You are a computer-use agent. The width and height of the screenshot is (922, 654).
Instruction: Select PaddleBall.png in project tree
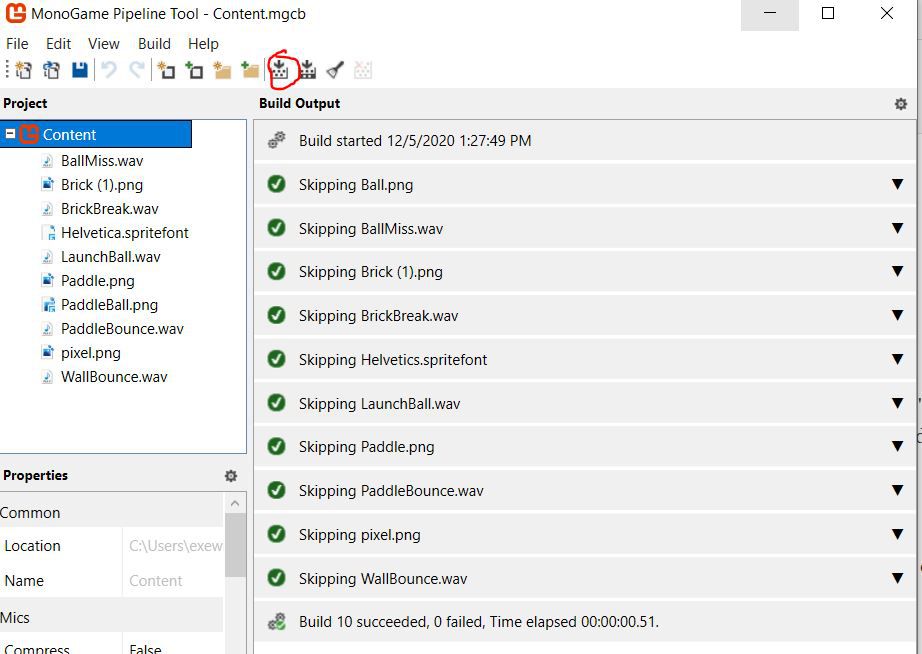pos(109,305)
